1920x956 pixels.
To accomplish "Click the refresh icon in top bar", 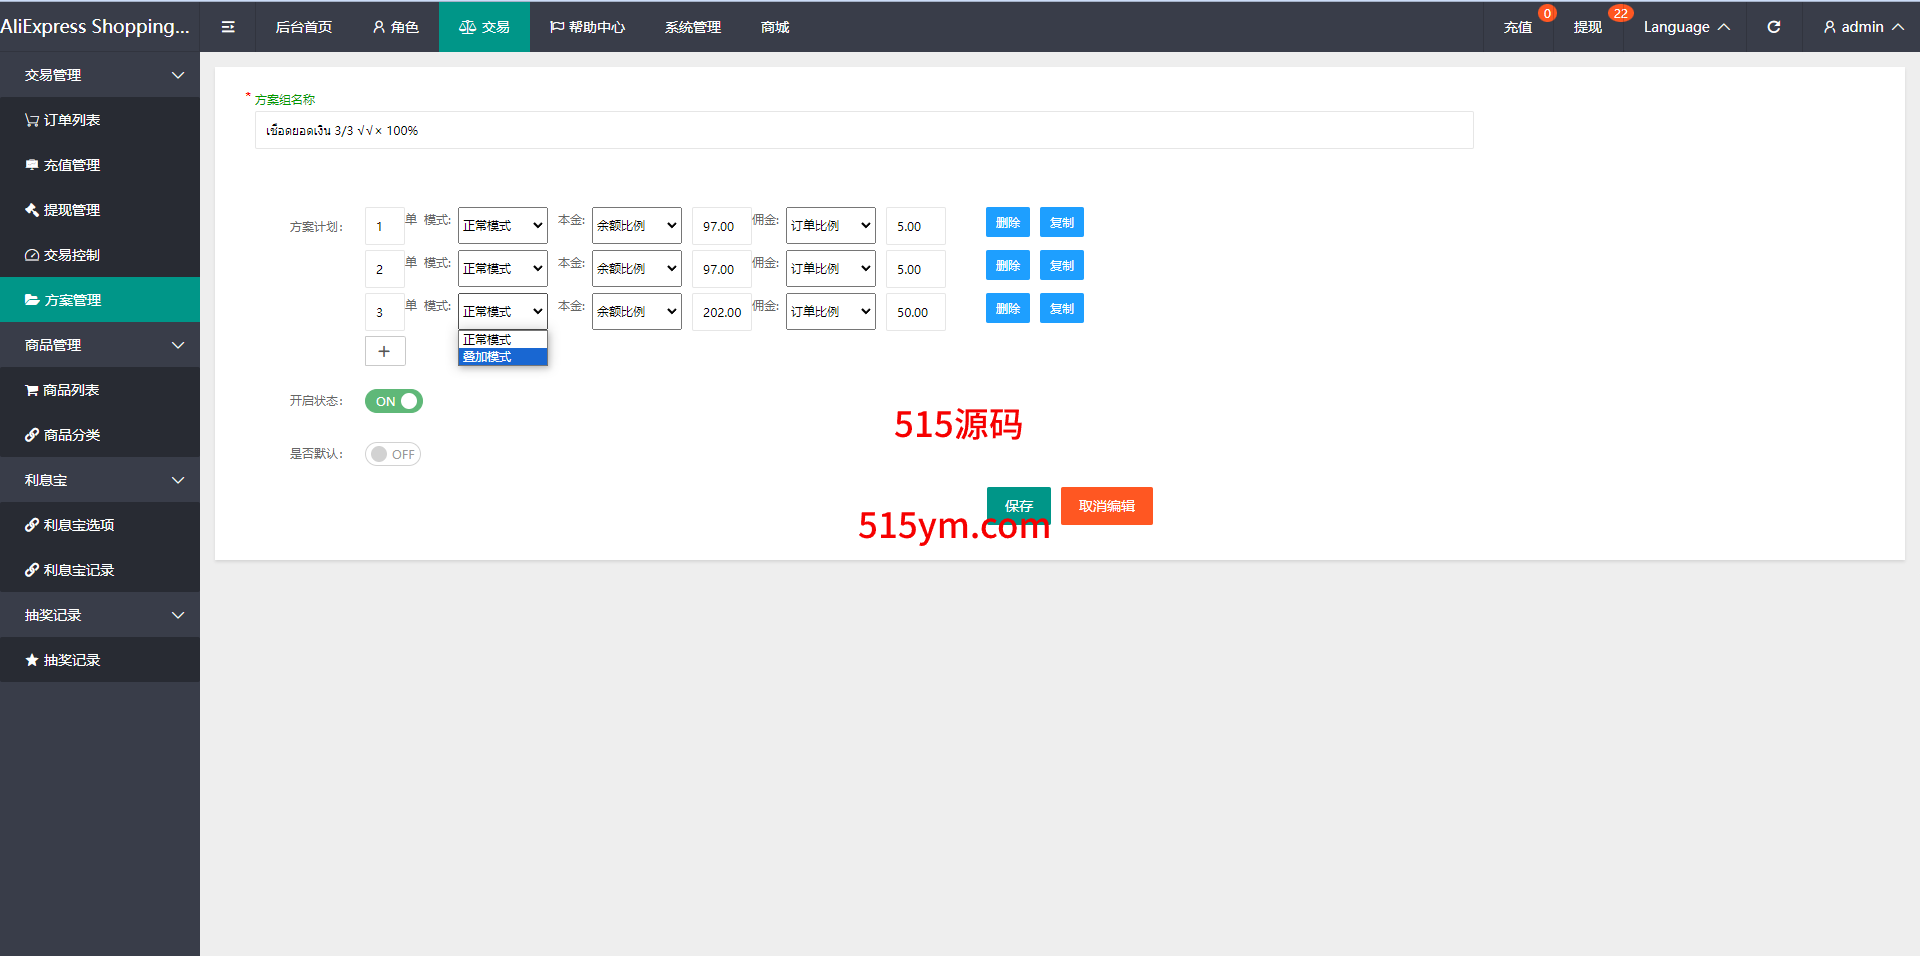I will (x=1773, y=27).
